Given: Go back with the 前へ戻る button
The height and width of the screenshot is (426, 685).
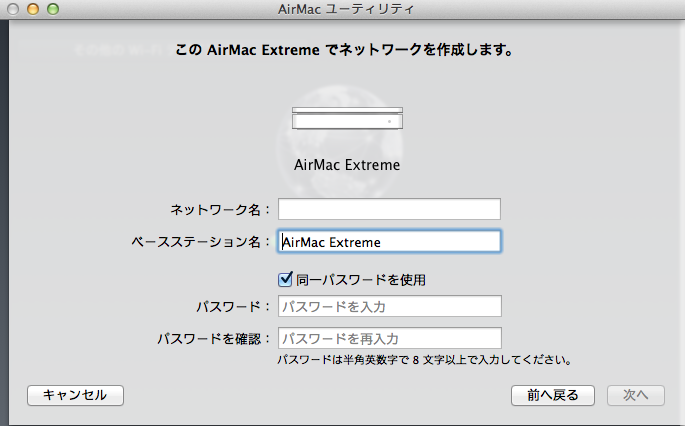Looking at the screenshot, I should (x=552, y=395).
